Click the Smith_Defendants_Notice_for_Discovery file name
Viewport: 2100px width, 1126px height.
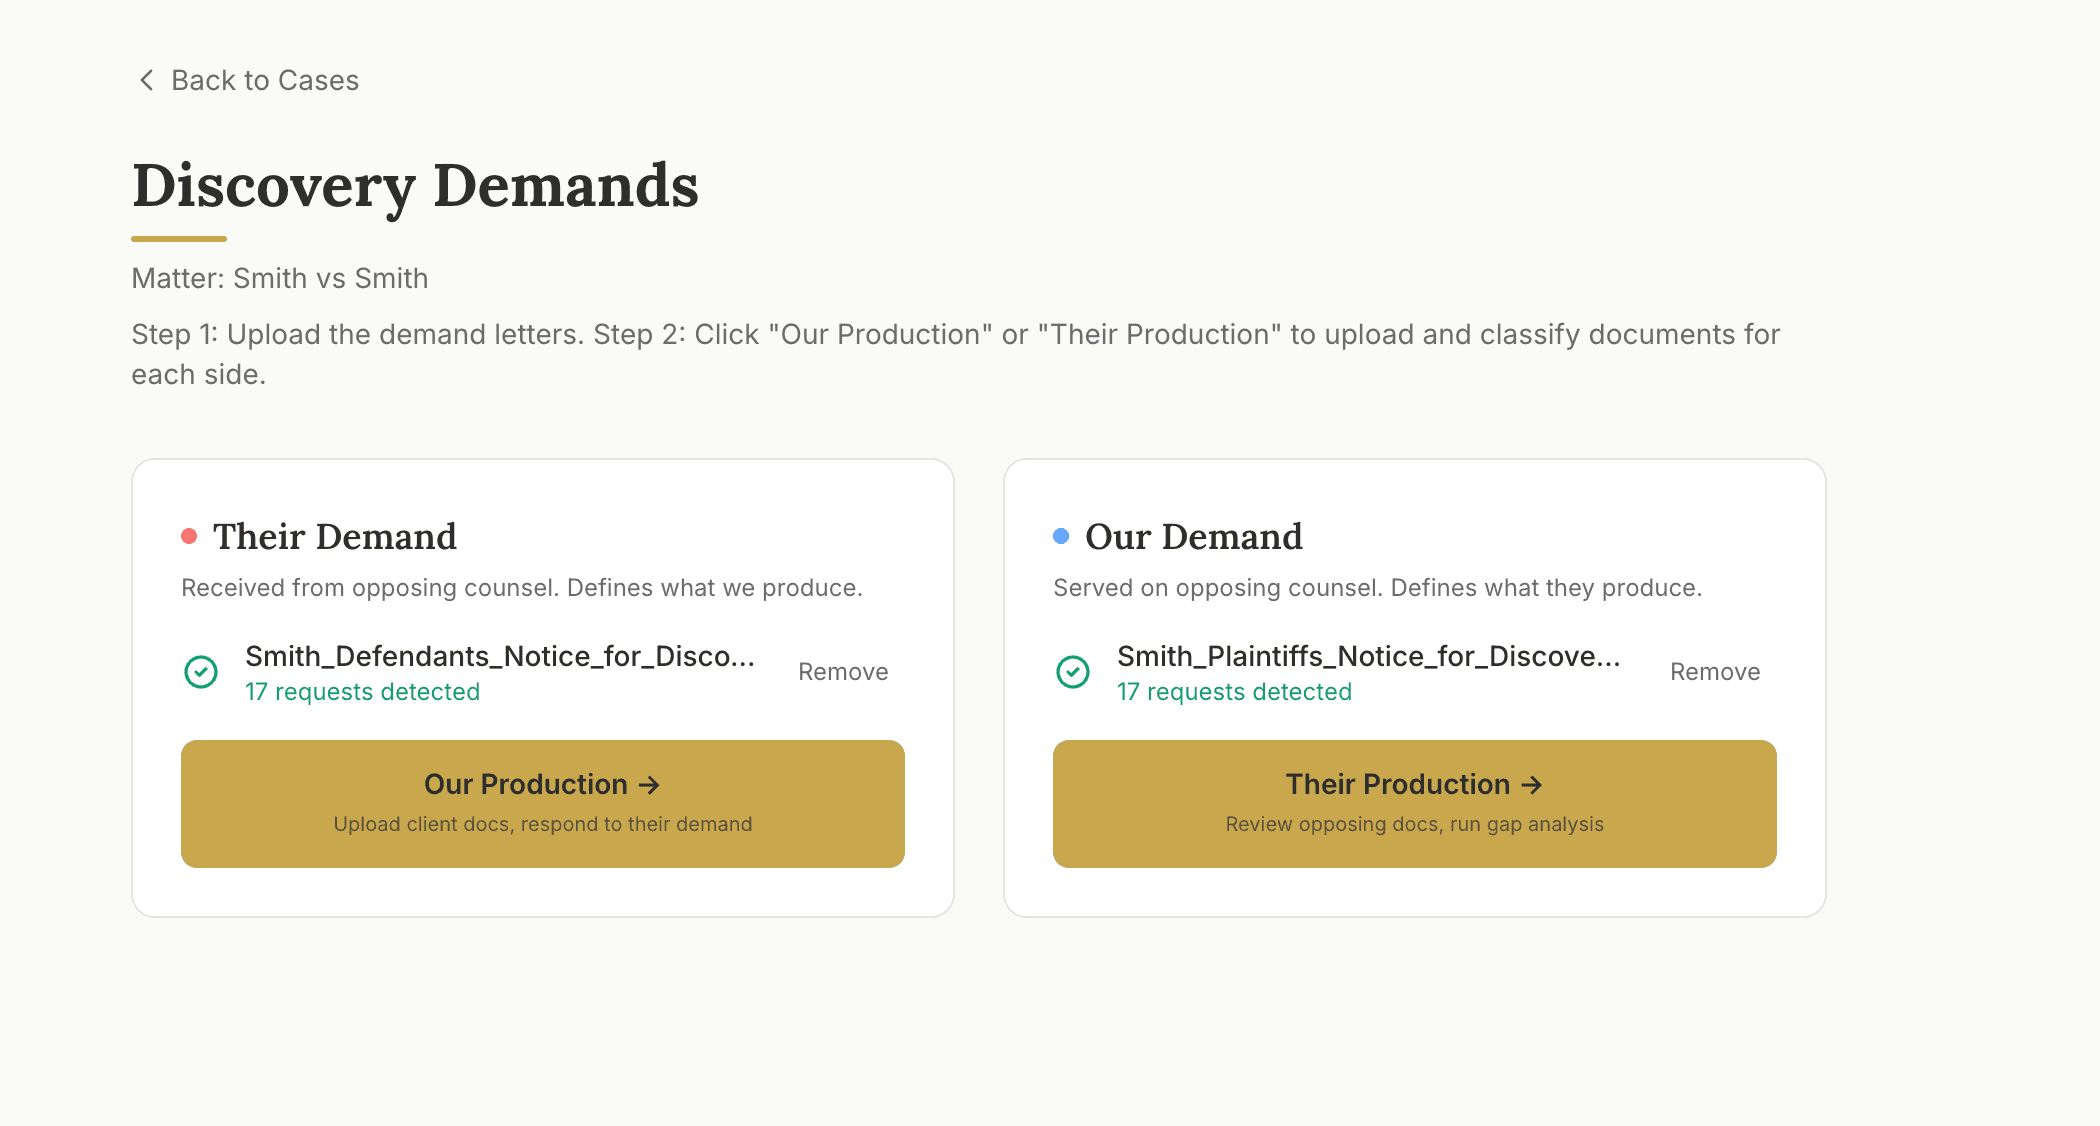[500, 656]
